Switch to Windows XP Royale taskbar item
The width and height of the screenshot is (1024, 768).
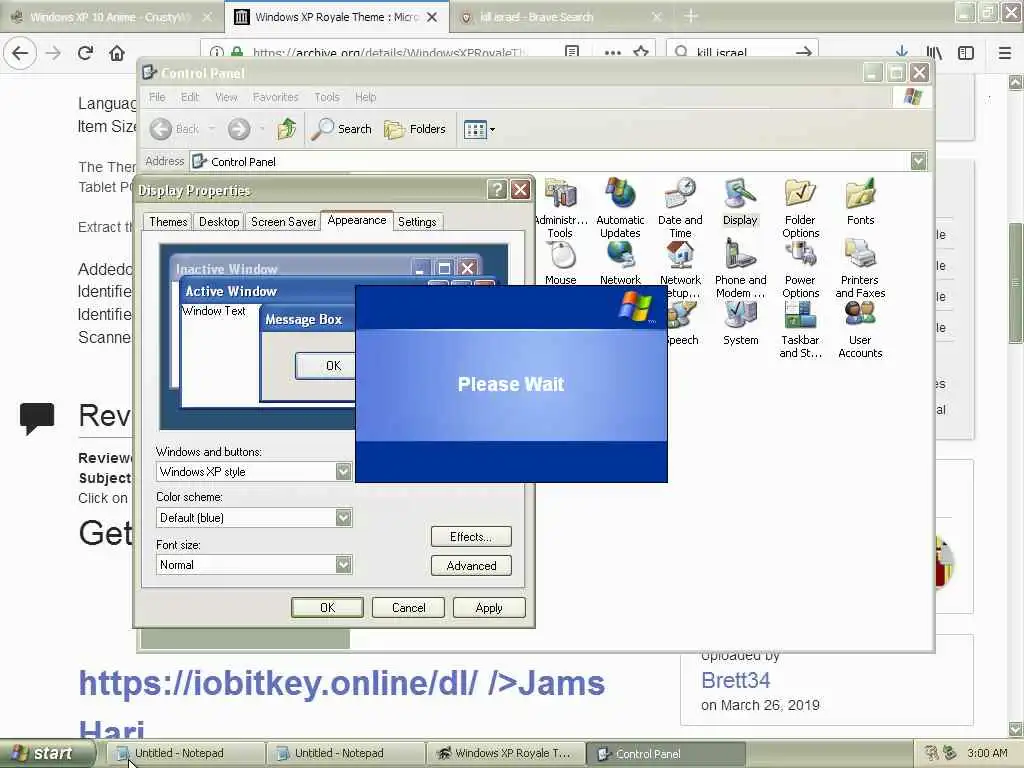(505, 754)
